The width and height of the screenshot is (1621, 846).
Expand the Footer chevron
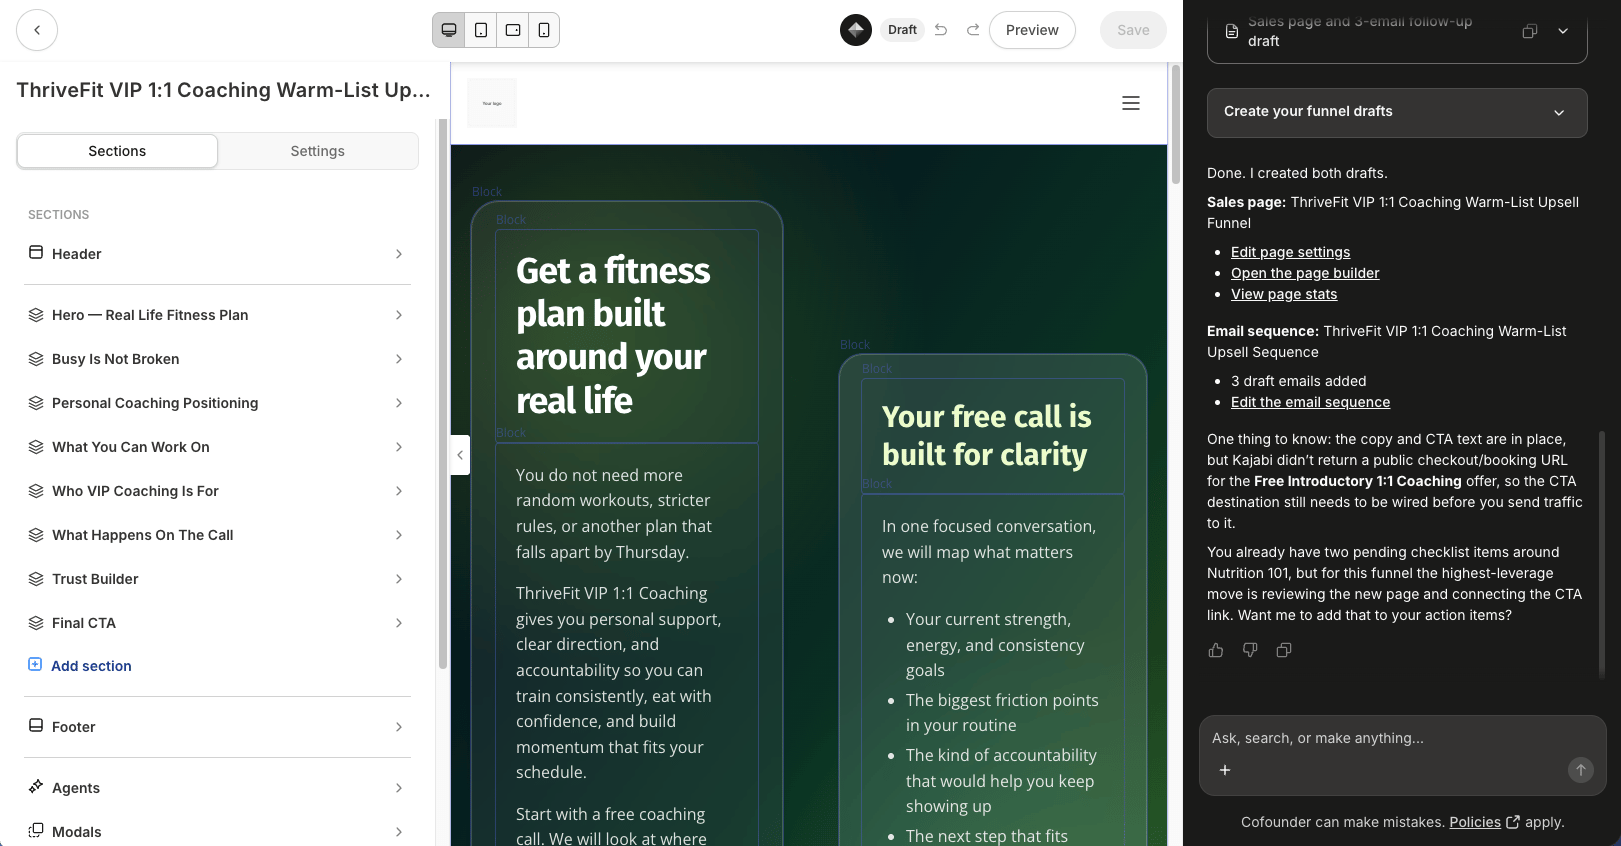pyautogui.click(x=399, y=727)
